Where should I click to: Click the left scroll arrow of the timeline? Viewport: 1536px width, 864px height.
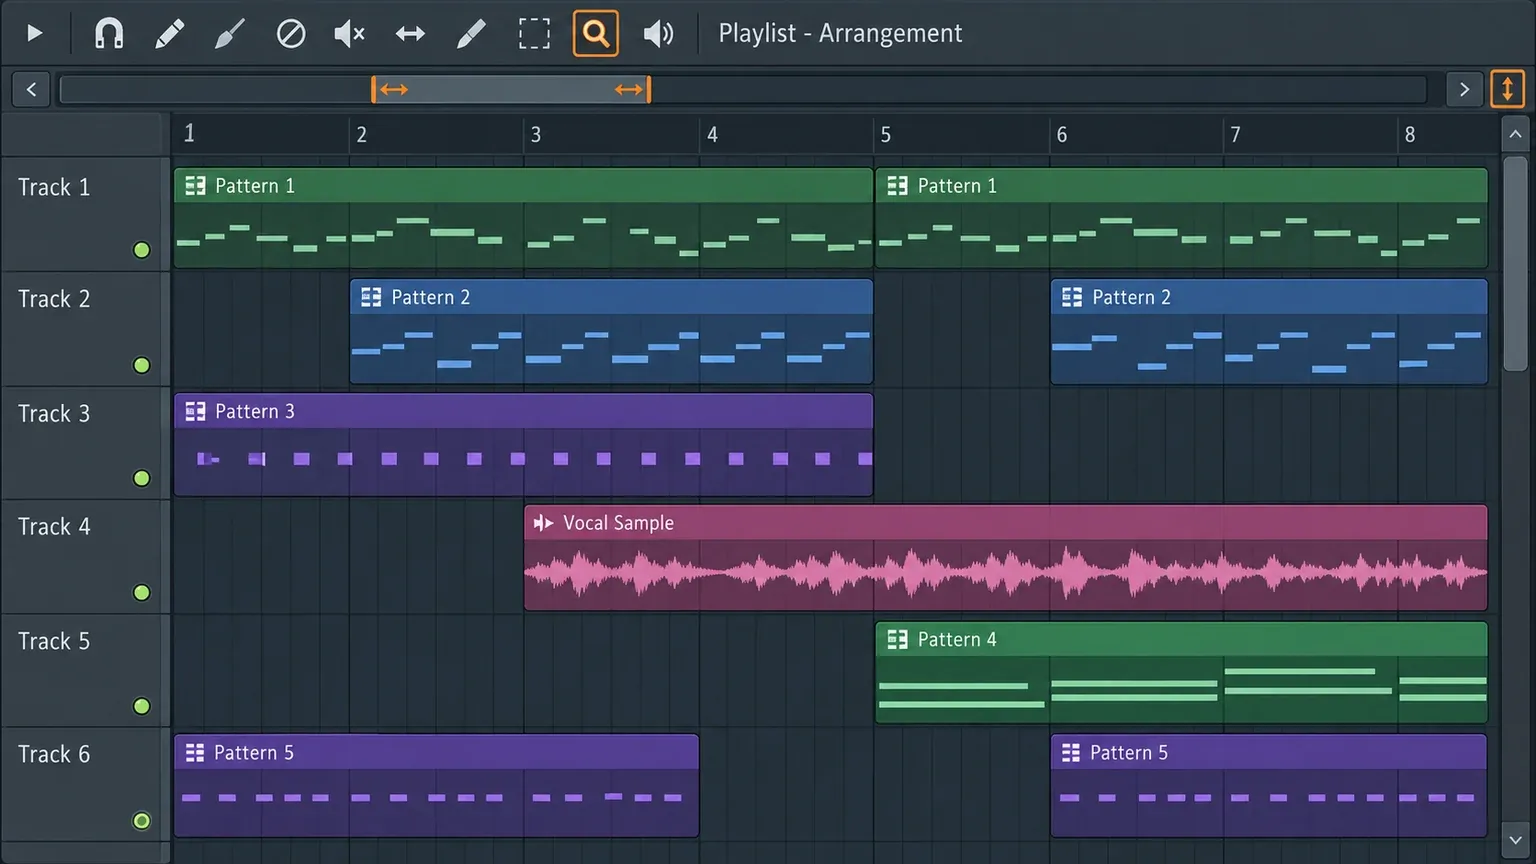31,89
